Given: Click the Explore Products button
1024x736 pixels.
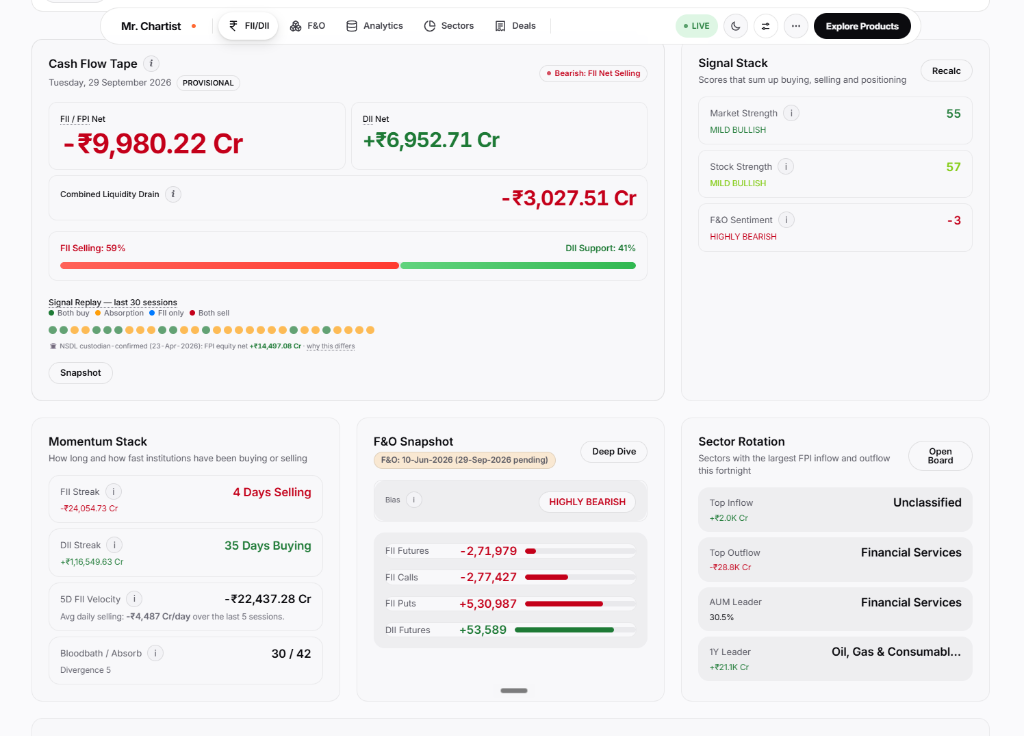Looking at the screenshot, I should (x=862, y=26).
